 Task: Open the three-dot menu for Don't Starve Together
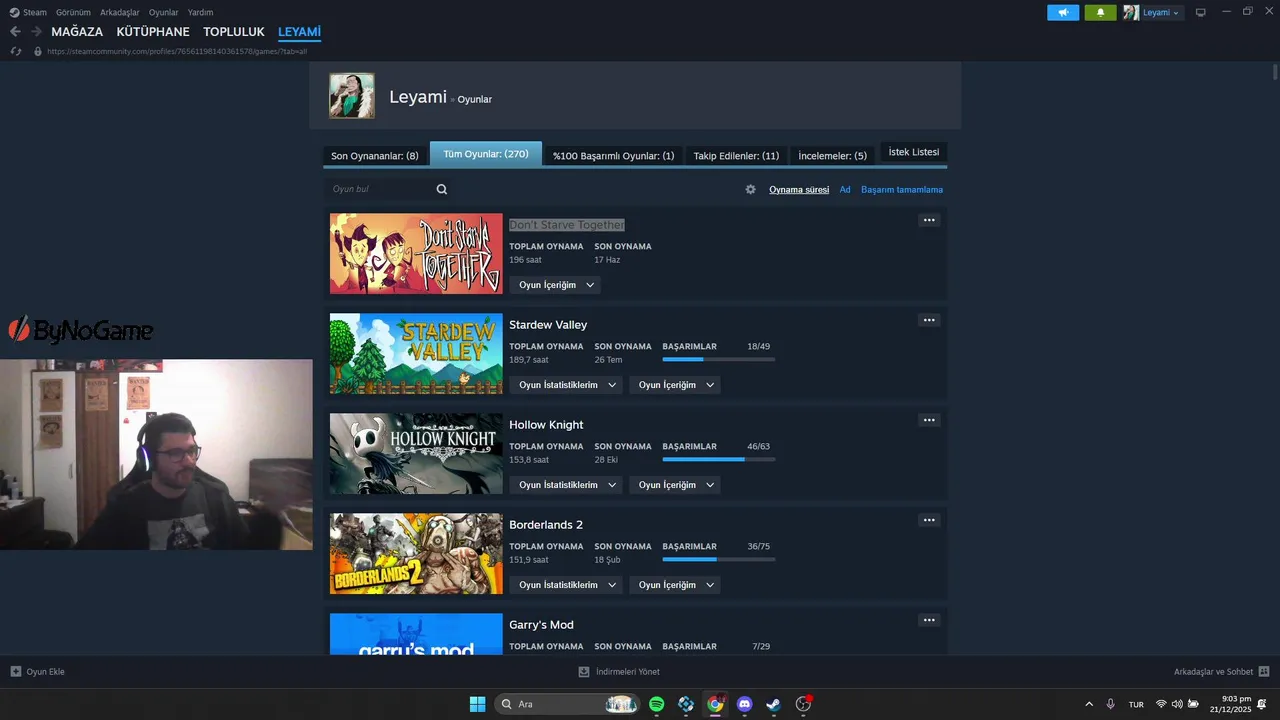(929, 220)
